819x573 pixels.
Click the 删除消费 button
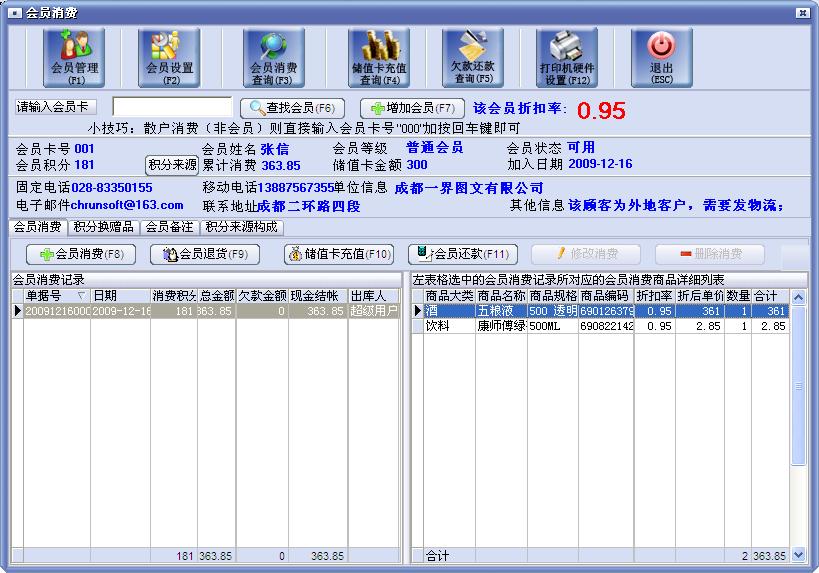(710, 254)
